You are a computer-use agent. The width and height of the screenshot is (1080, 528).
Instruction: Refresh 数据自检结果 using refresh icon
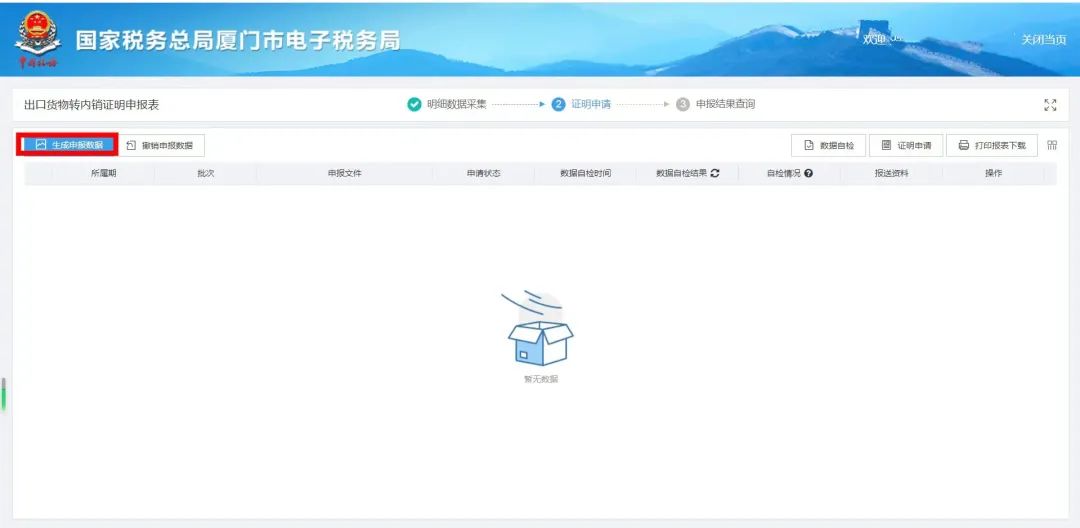pos(715,174)
